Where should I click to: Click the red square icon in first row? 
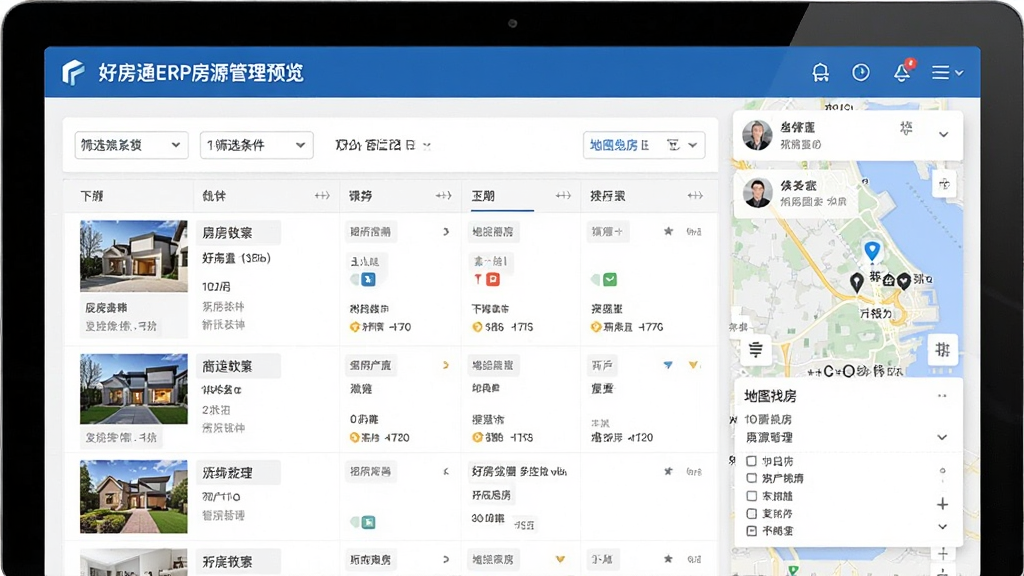(x=493, y=280)
